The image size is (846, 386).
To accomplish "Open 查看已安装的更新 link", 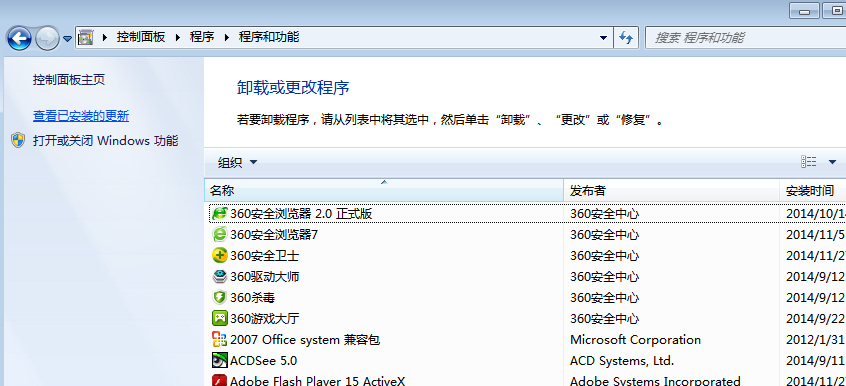I will 81,116.
